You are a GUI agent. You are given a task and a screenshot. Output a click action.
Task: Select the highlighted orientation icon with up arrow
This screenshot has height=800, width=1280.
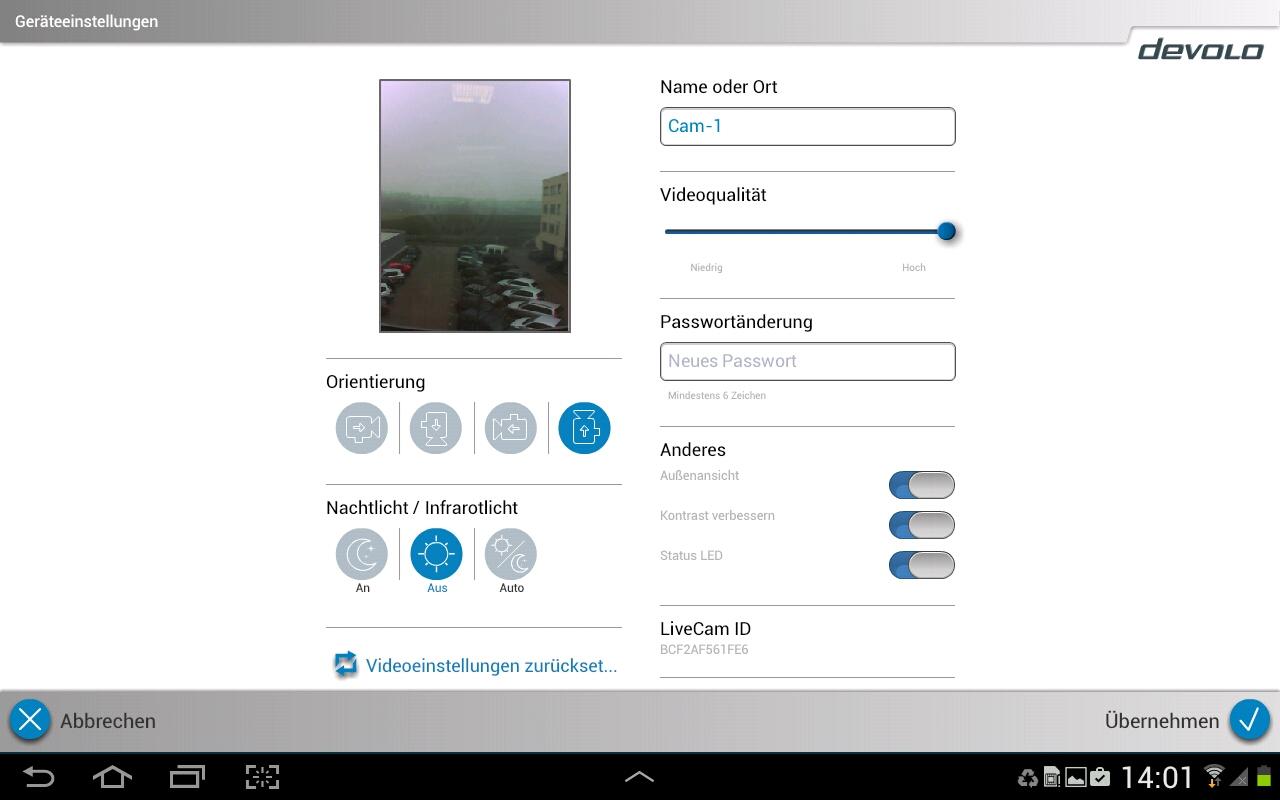pyautogui.click(x=585, y=428)
